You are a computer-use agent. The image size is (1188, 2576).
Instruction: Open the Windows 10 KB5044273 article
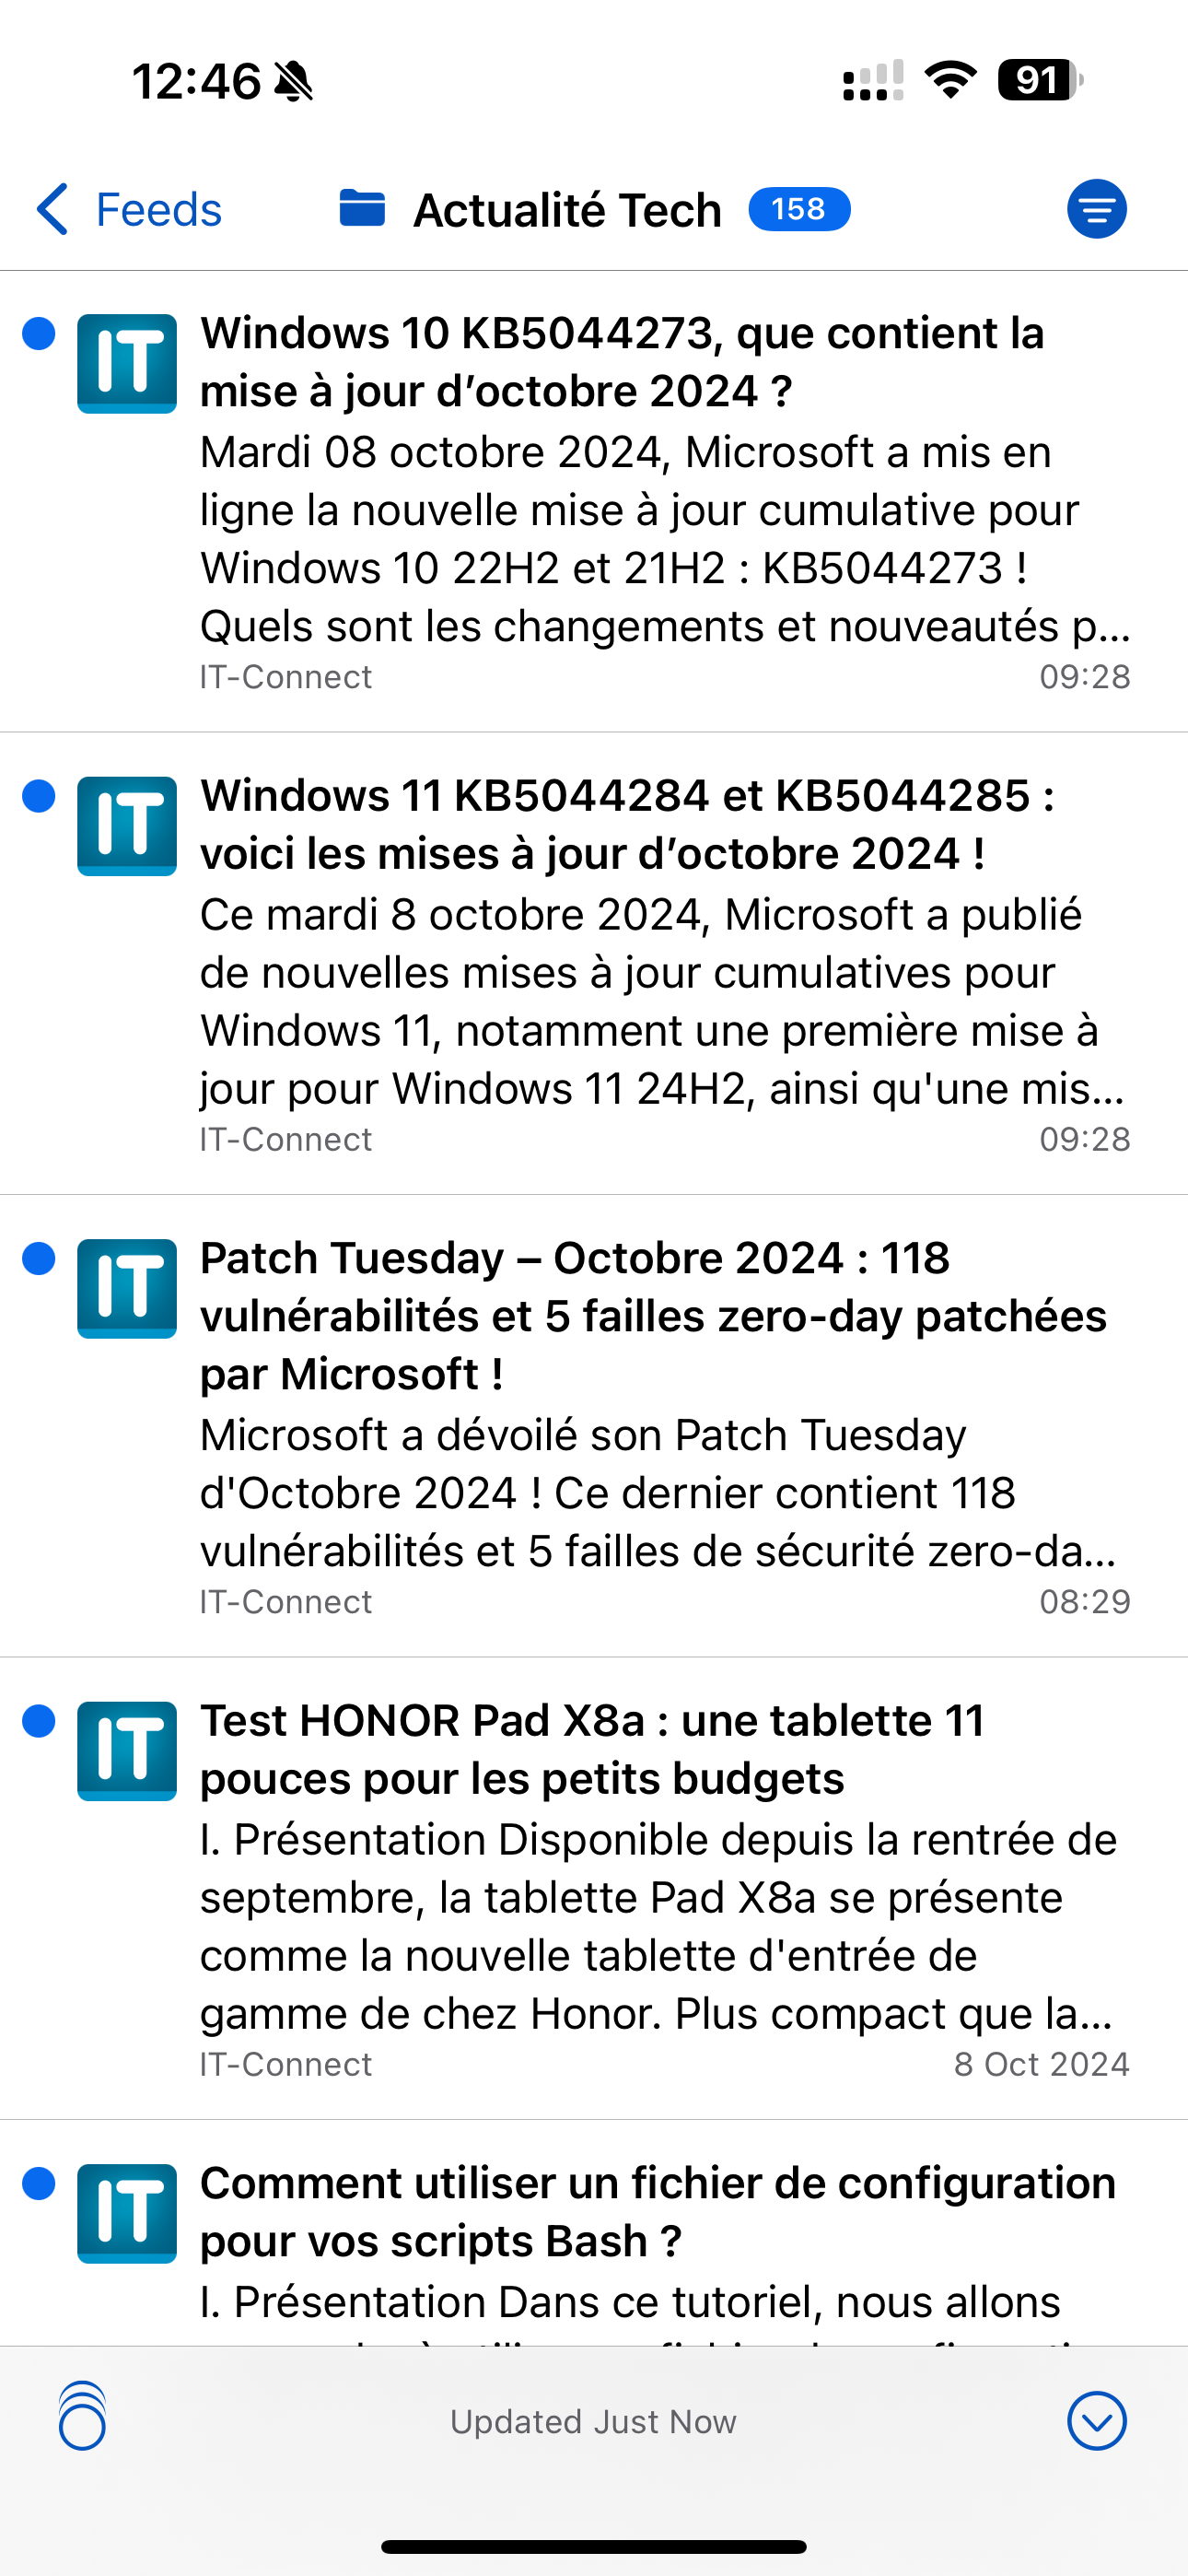(x=620, y=362)
